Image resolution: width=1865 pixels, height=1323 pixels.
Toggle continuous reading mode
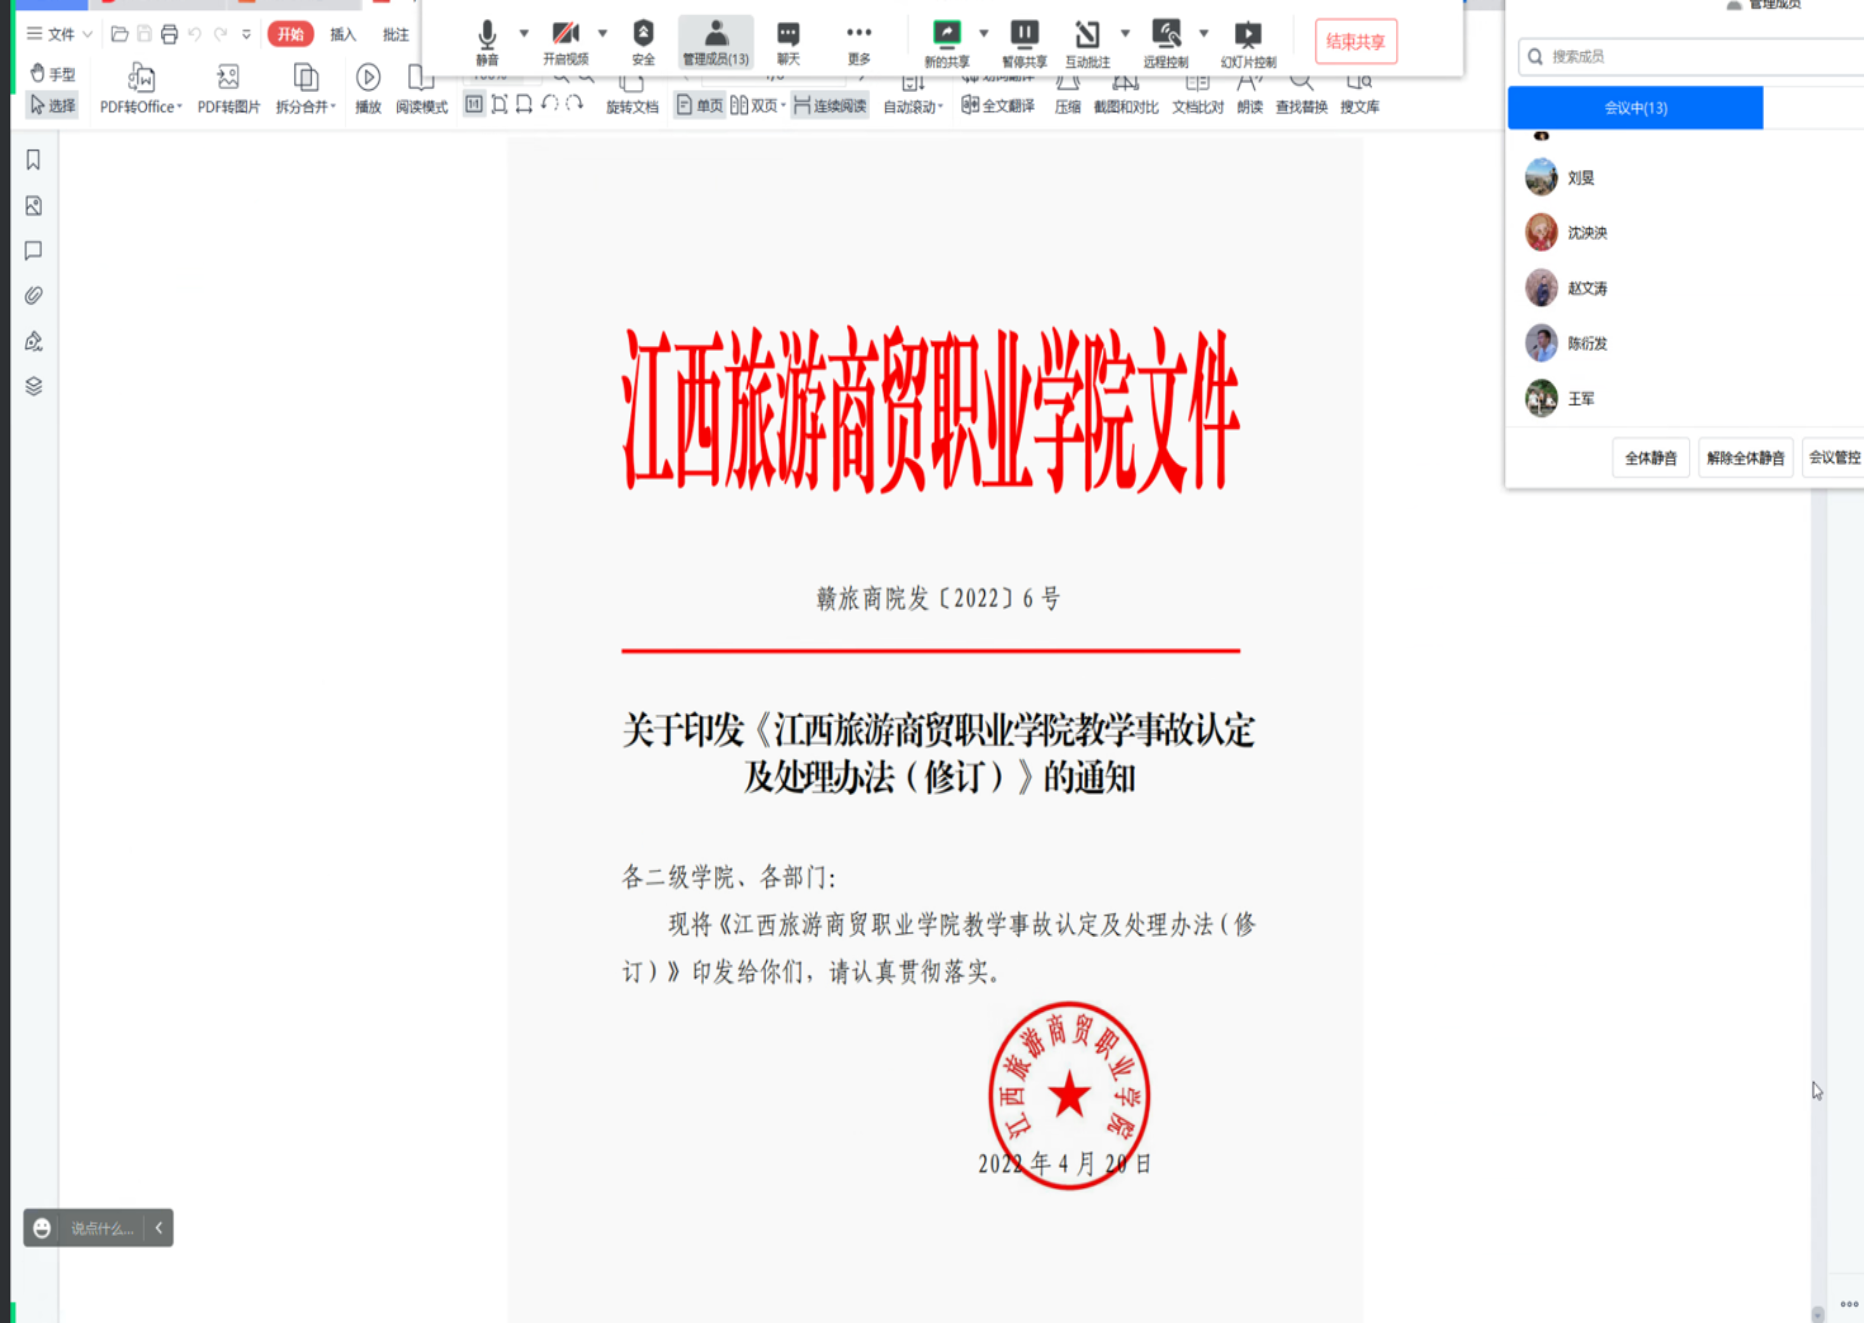(830, 106)
